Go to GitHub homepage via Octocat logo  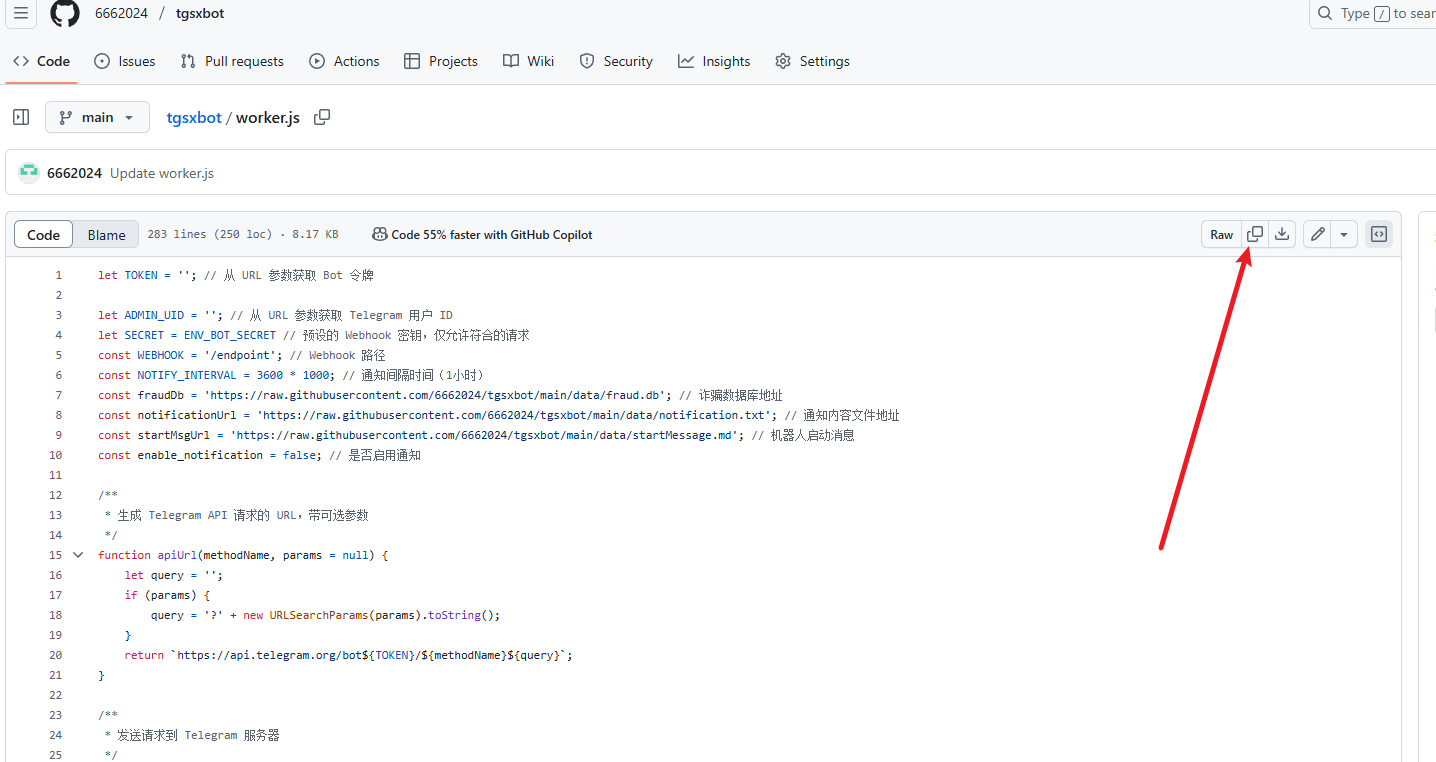(x=65, y=13)
